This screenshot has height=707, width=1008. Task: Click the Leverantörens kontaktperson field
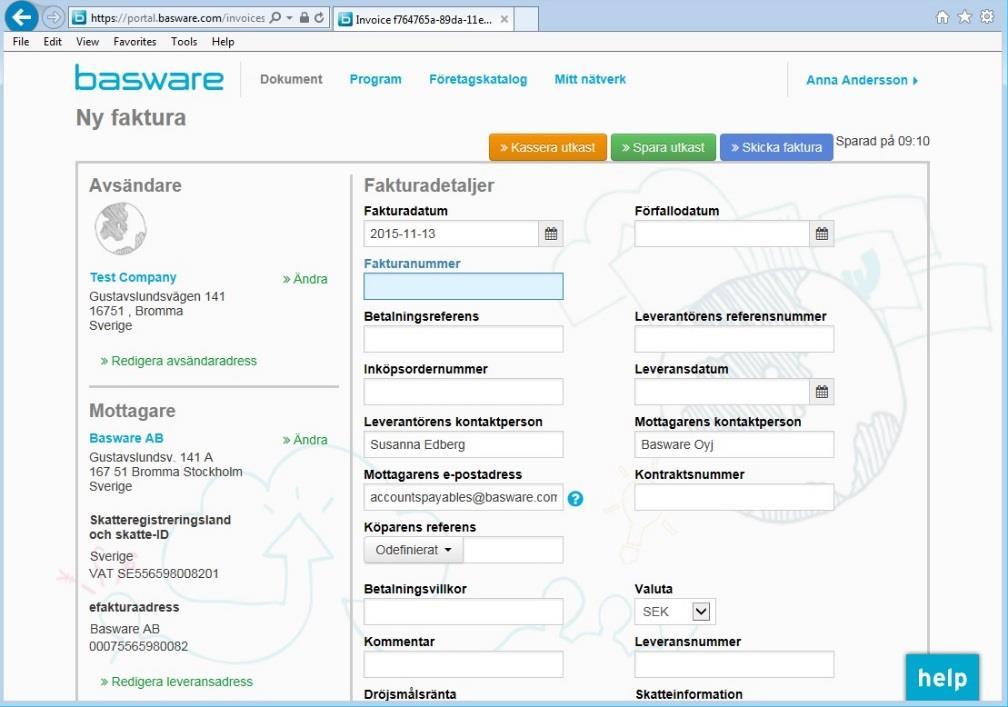(x=464, y=445)
